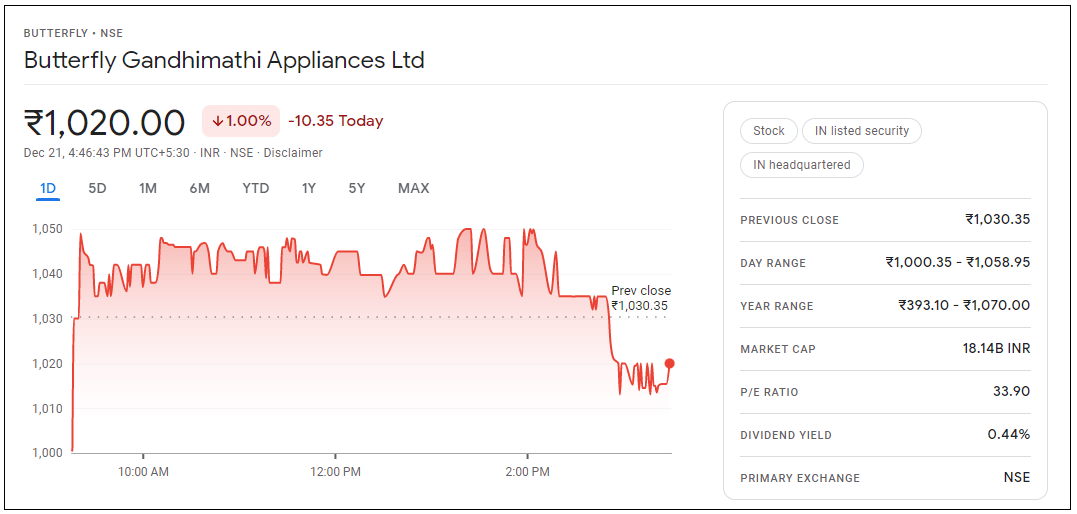Click the 1,020 price axis label
The width and height of the screenshot is (1077, 514).
47,364
